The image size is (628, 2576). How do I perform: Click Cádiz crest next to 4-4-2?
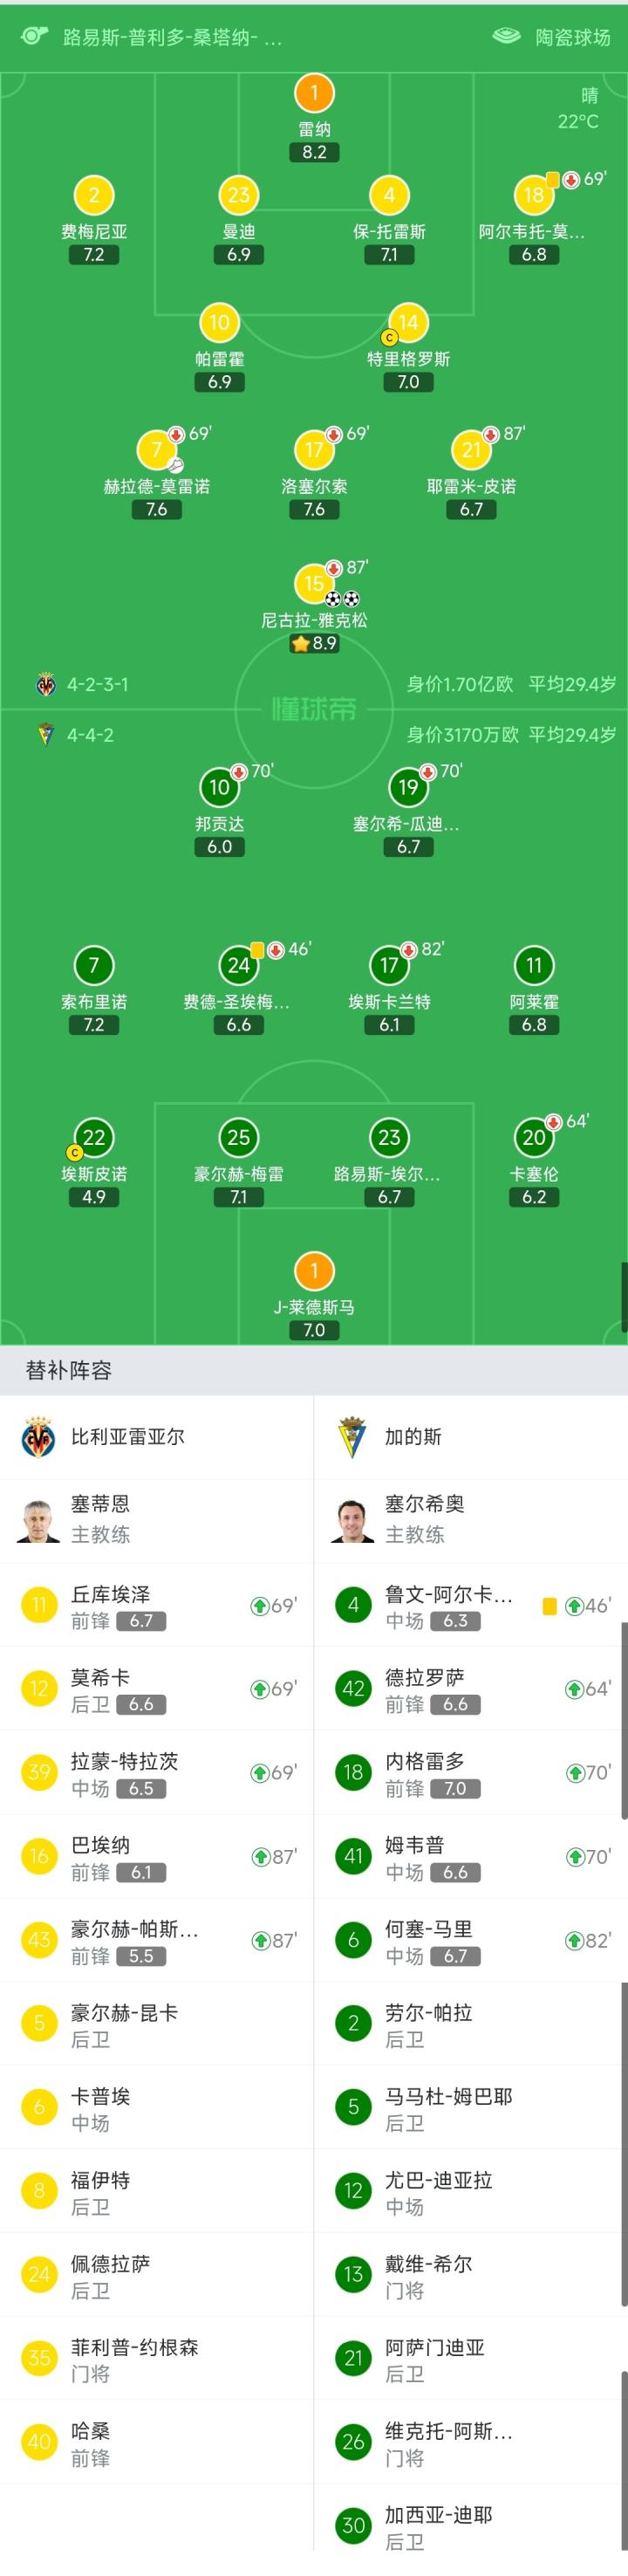(46, 735)
